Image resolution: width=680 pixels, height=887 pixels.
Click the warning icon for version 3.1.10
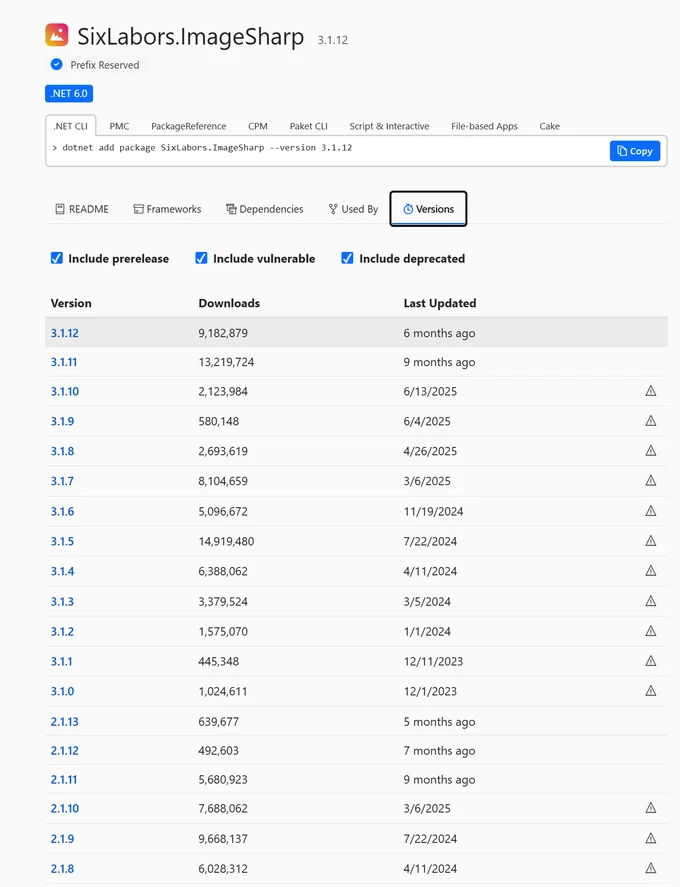651,391
